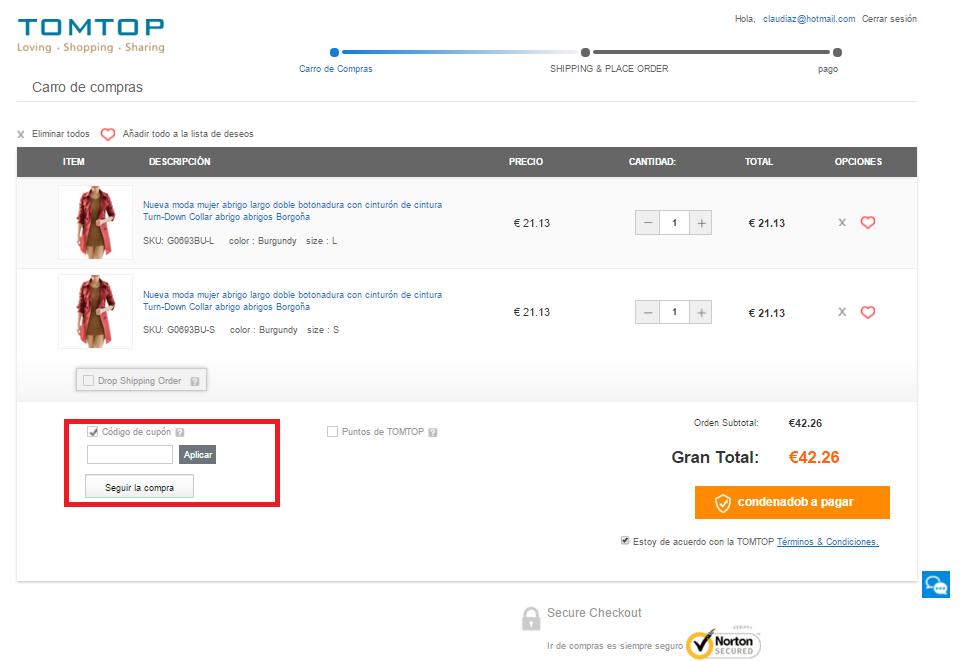Click the Cerrar sesión link
This screenshot has height=661, width=971.
pos(889,19)
